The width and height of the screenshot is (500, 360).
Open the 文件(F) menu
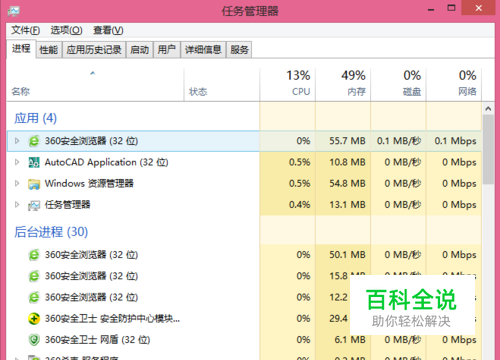pos(26,30)
